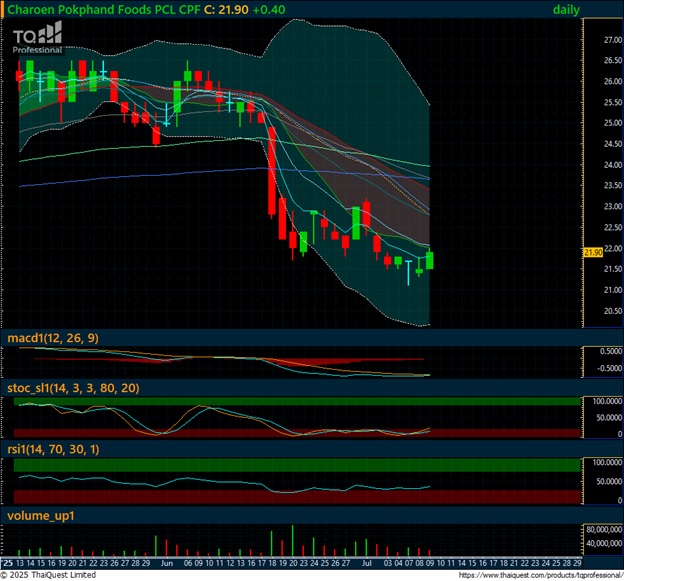Click the 80,000,000 volume scale value
The height and width of the screenshot is (581, 681).
(x=604, y=529)
